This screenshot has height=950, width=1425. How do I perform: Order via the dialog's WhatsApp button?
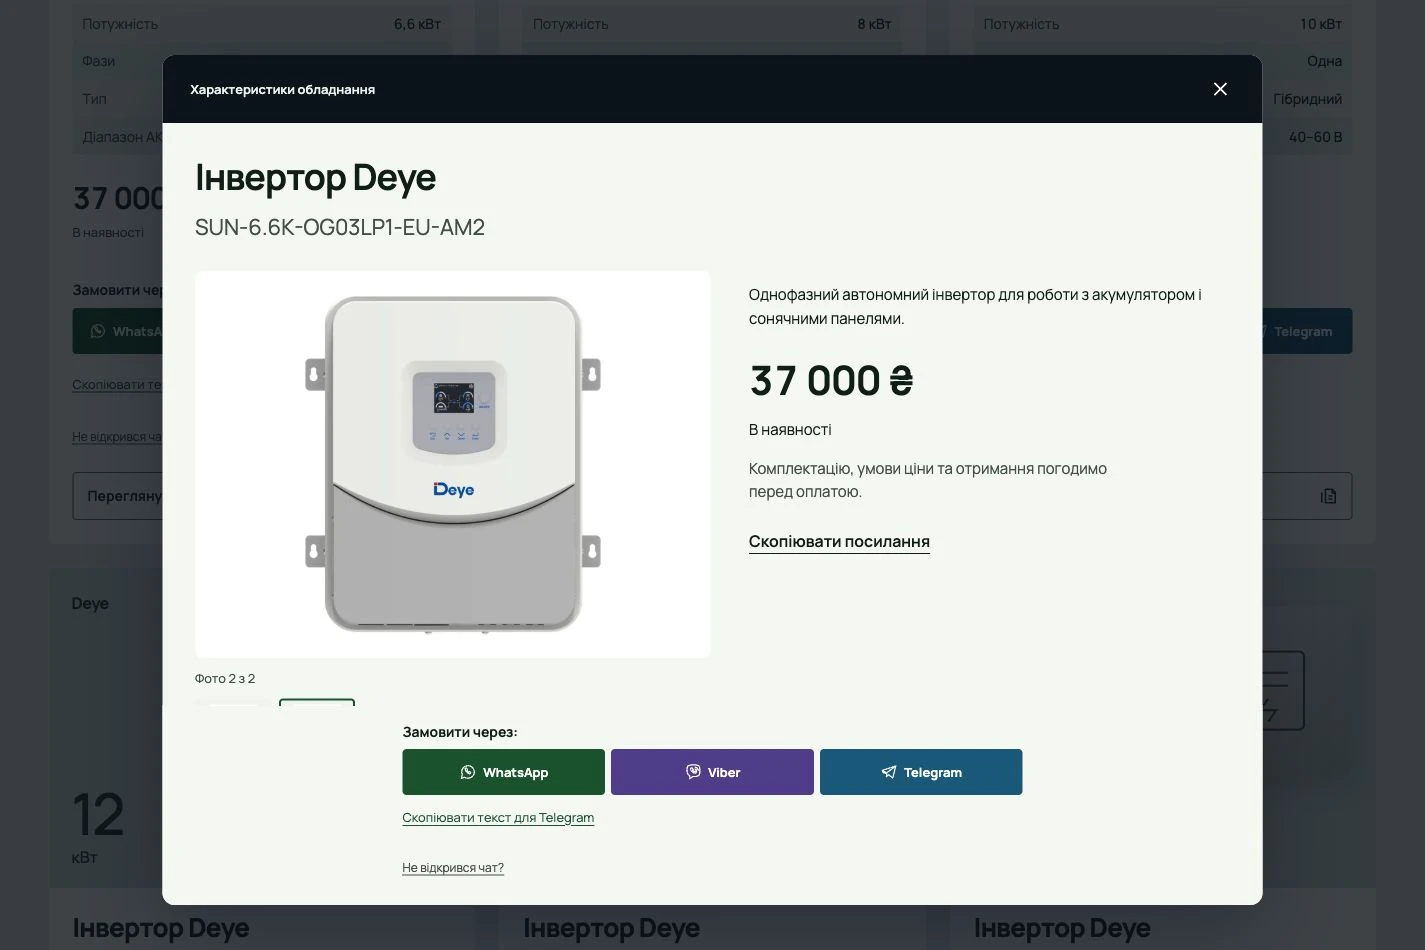(503, 772)
